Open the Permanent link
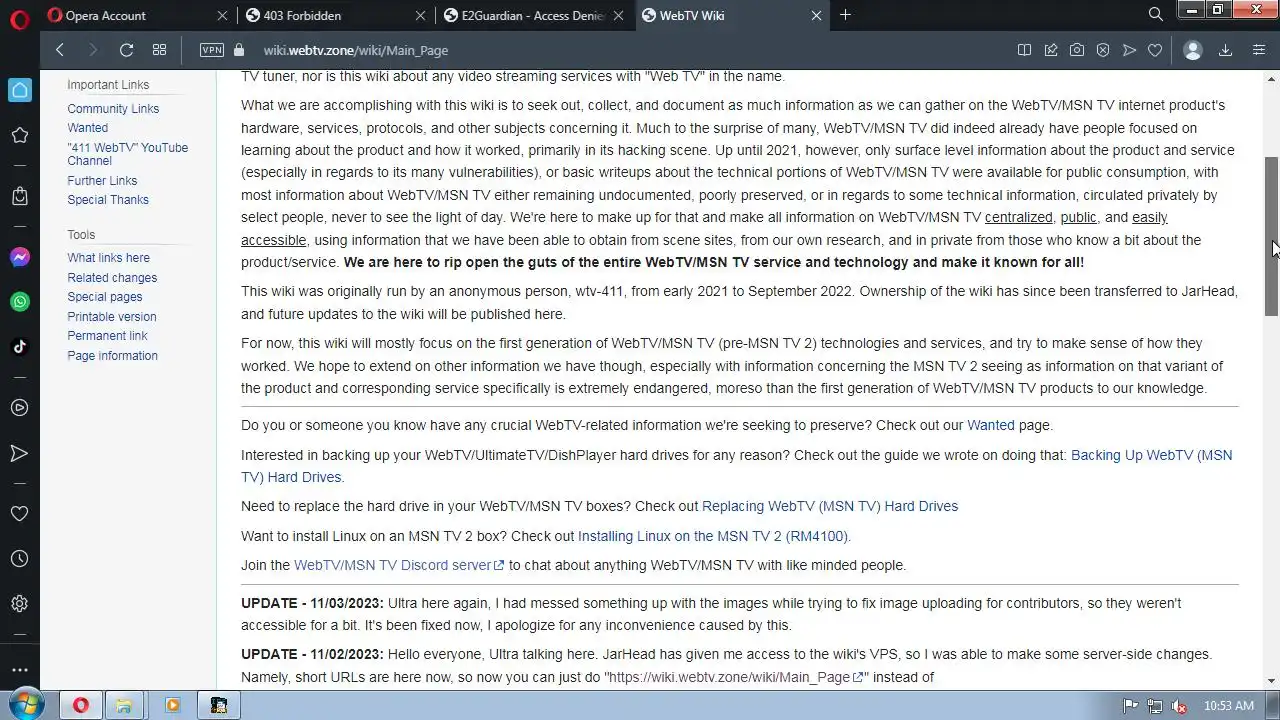Image resolution: width=1280 pixels, height=720 pixels. pyautogui.click(x=107, y=336)
